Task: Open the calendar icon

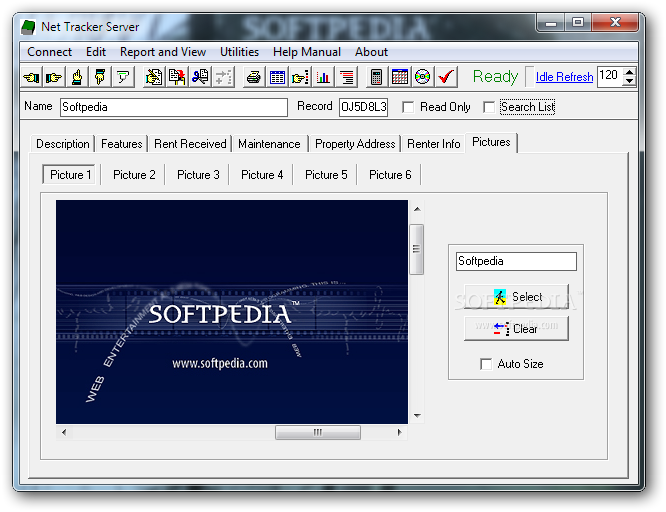Action: (399, 77)
